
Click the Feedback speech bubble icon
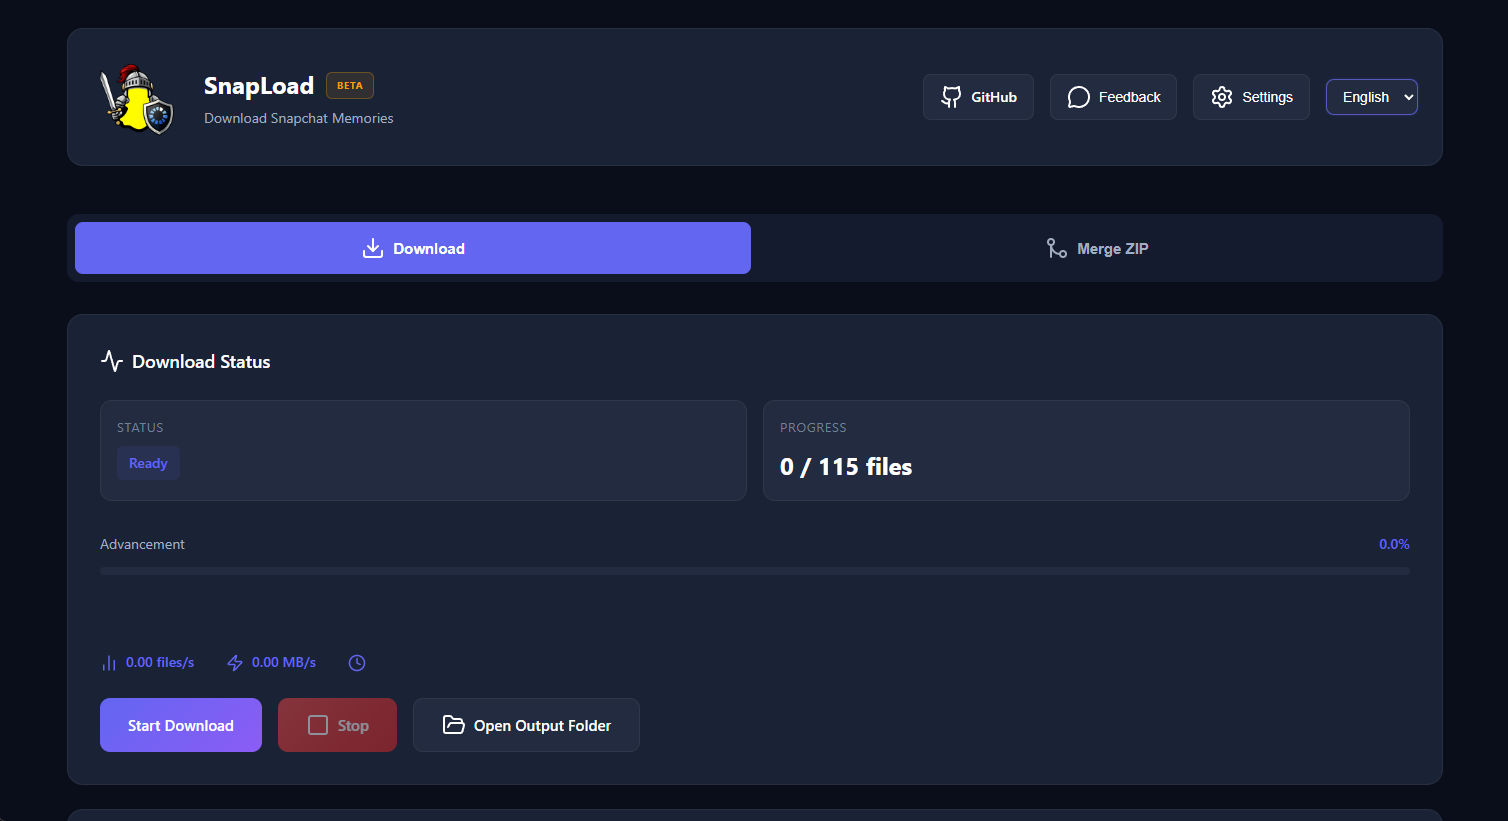tap(1078, 97)
